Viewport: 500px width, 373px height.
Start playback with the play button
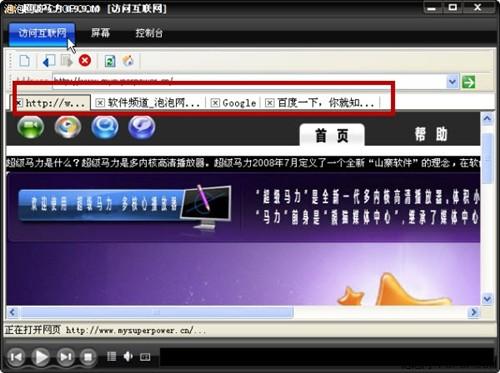tap(41, 357)
